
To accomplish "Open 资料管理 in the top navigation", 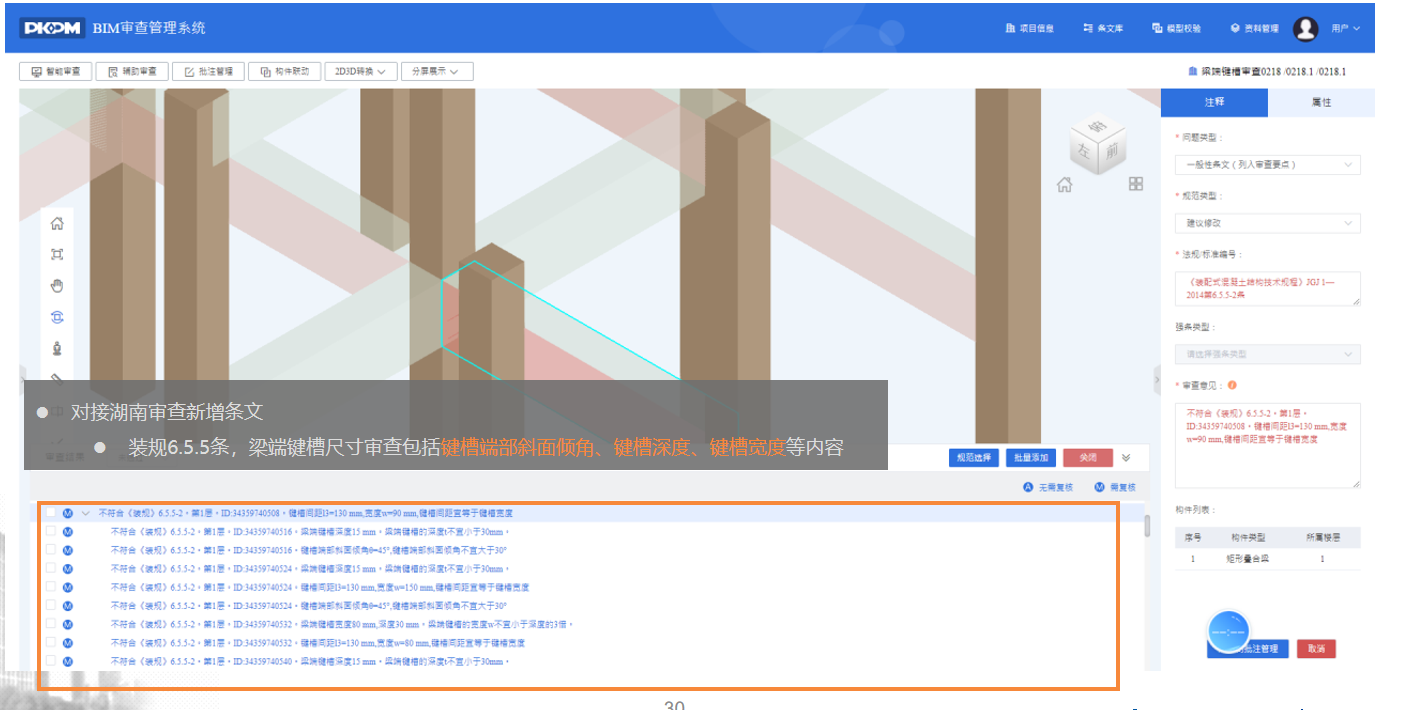I will click(x=1255, y=28).
